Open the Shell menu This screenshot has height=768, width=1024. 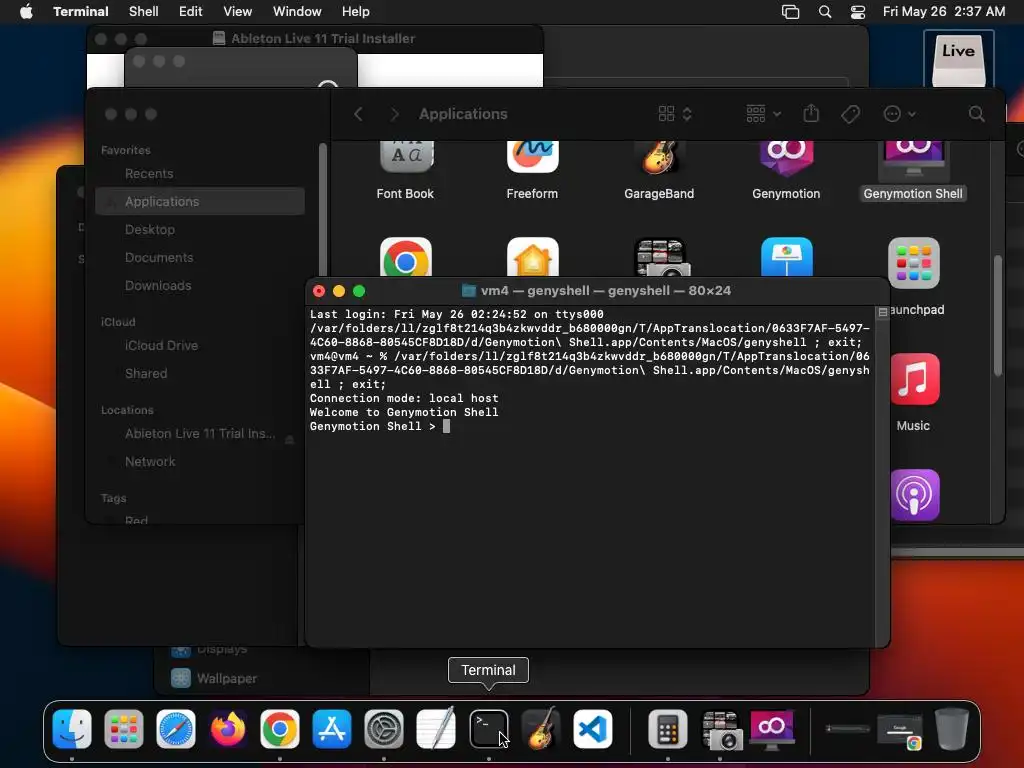click(144, 12)
